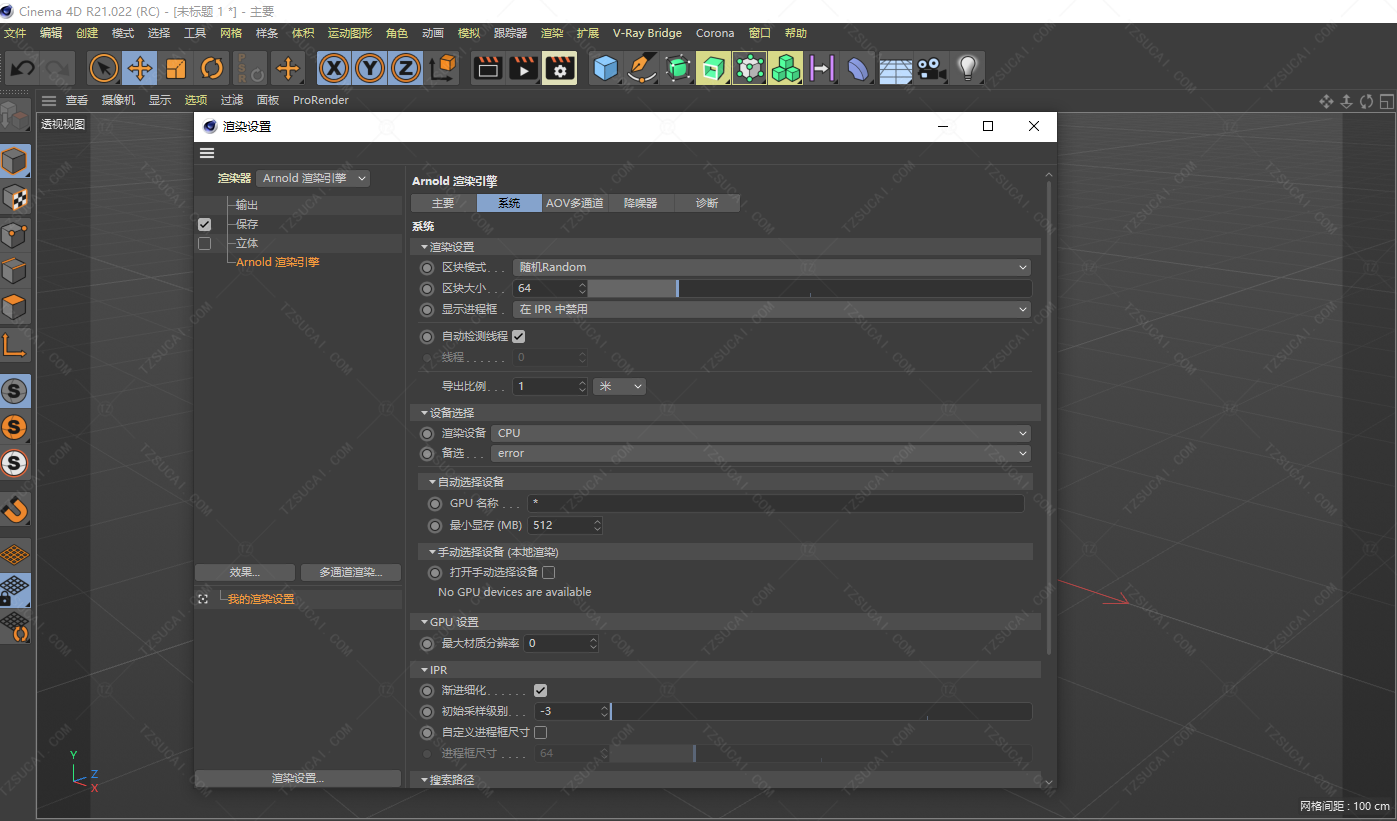Select the Live Selection tool
The height and width of the screenshot is (821, 1397).
tap(103, 69)
